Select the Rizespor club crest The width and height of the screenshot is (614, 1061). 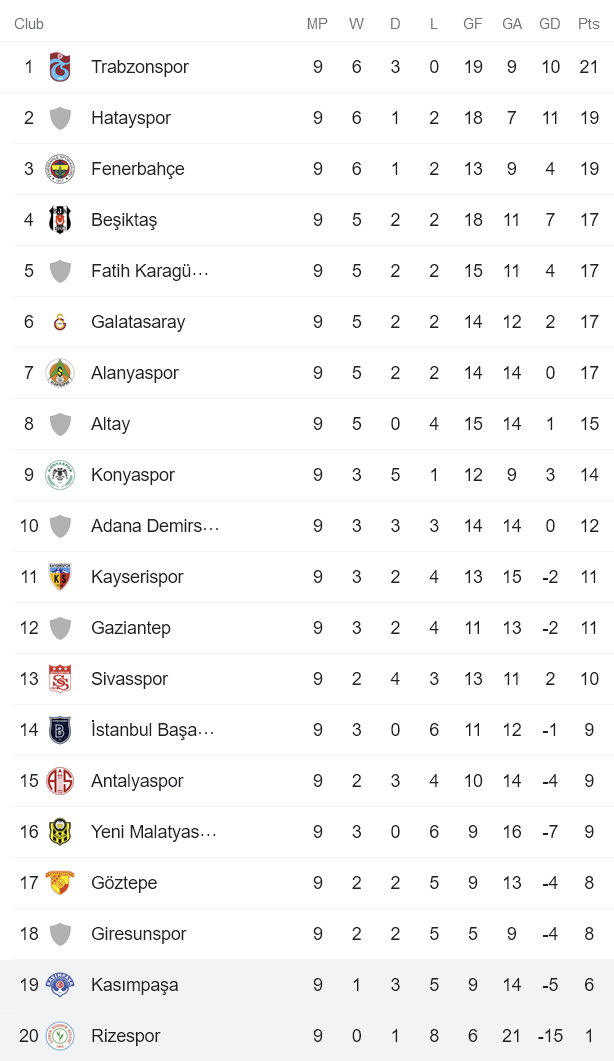(x=61, y=1036)
